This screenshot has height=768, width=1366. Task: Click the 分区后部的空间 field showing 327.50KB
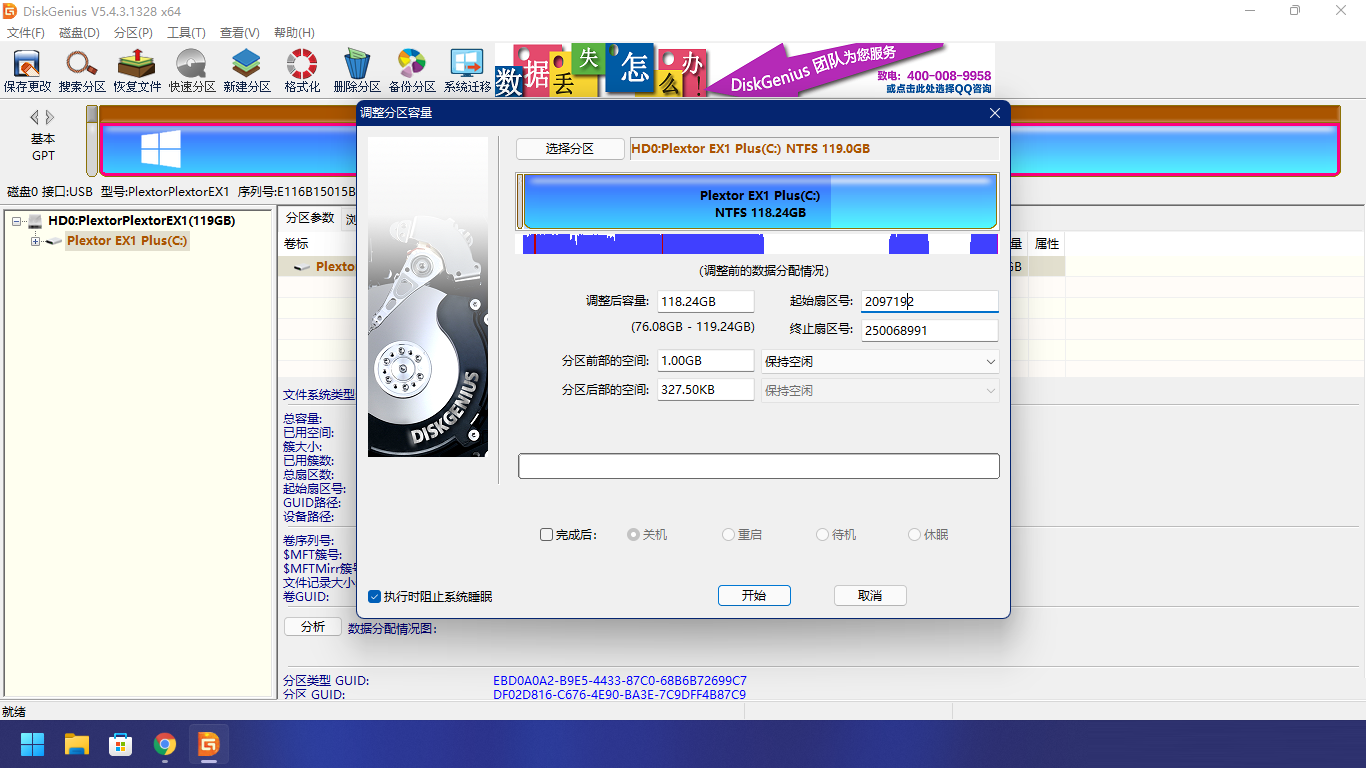706,390
